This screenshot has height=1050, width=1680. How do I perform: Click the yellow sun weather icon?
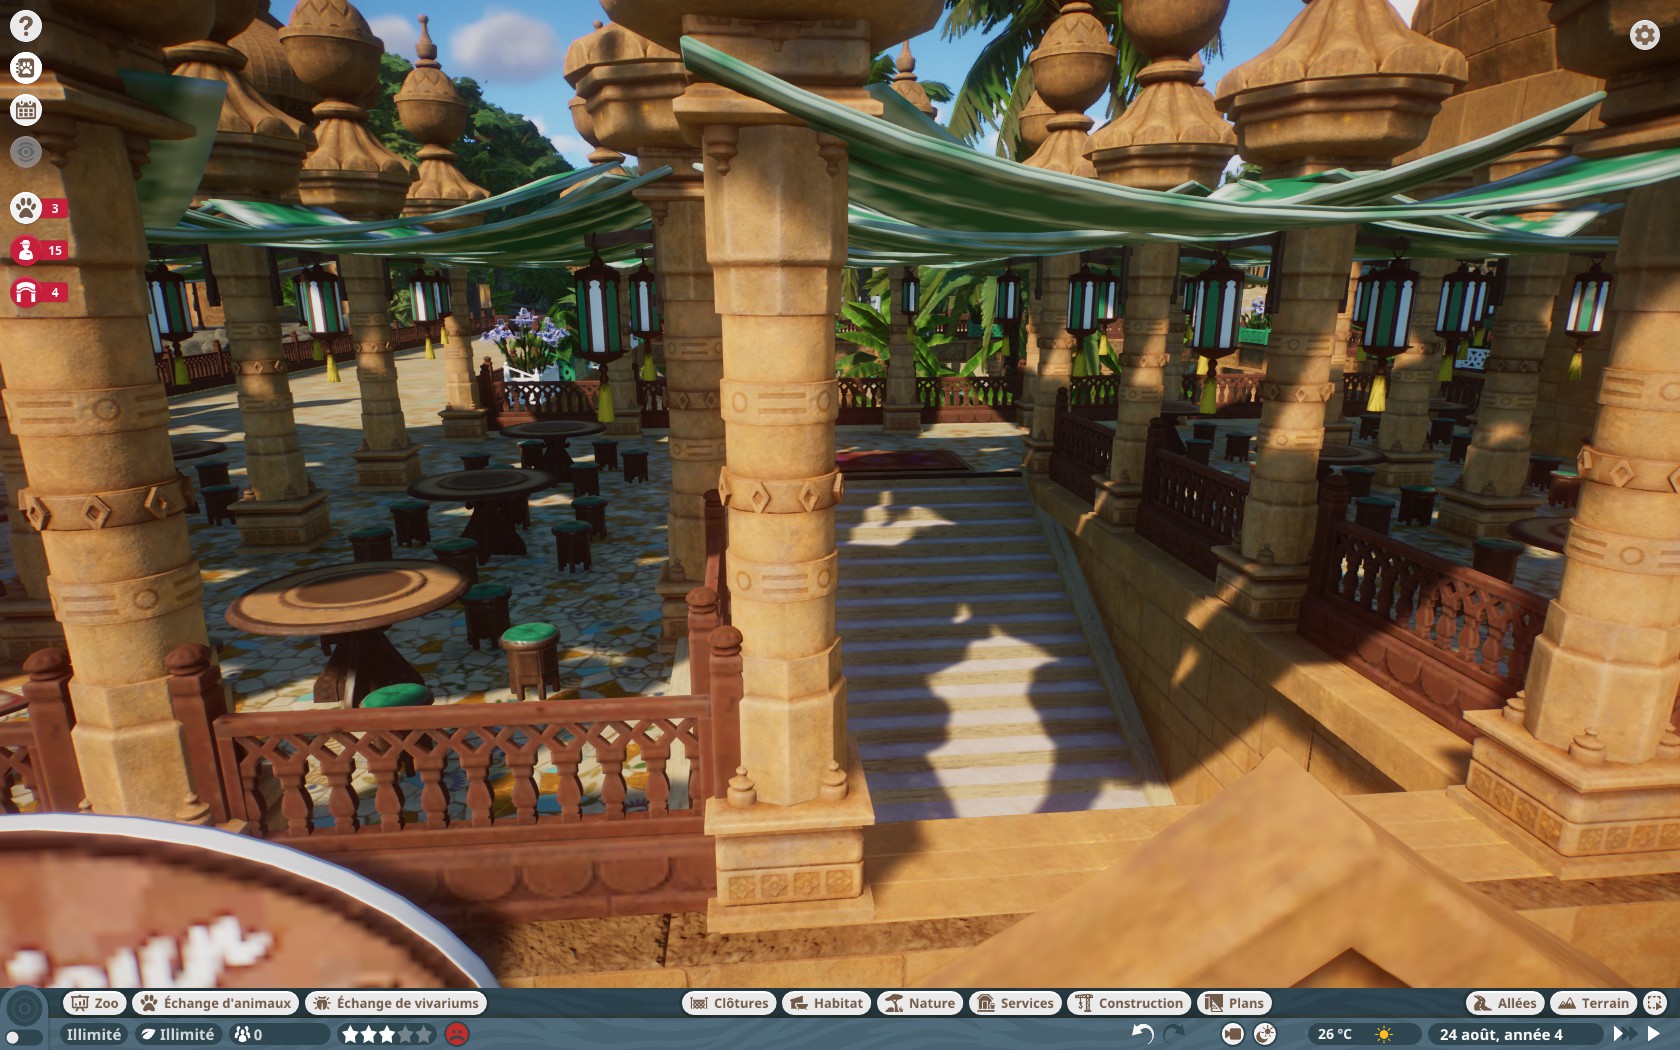point(1384,1034)
